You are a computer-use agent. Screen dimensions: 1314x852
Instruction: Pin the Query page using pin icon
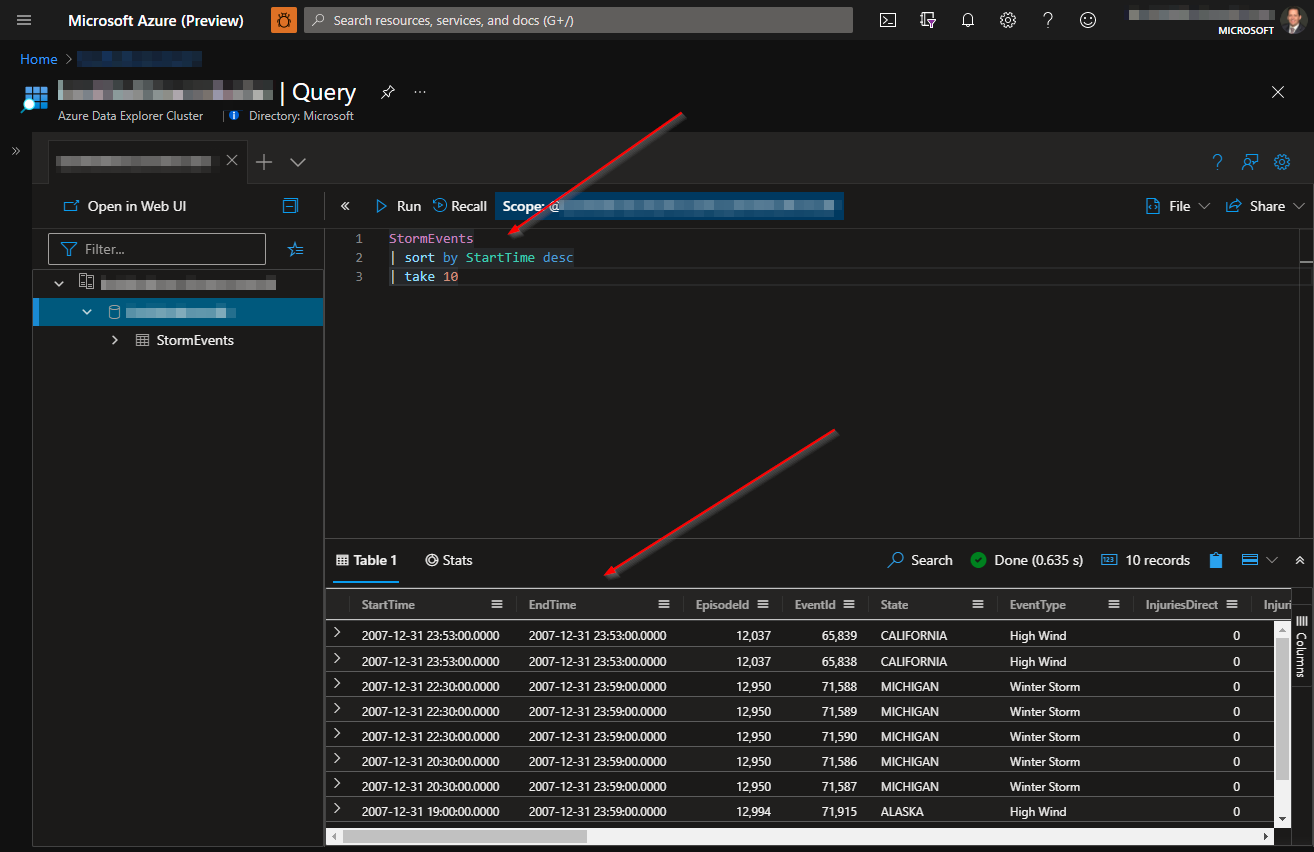point(387,91)
